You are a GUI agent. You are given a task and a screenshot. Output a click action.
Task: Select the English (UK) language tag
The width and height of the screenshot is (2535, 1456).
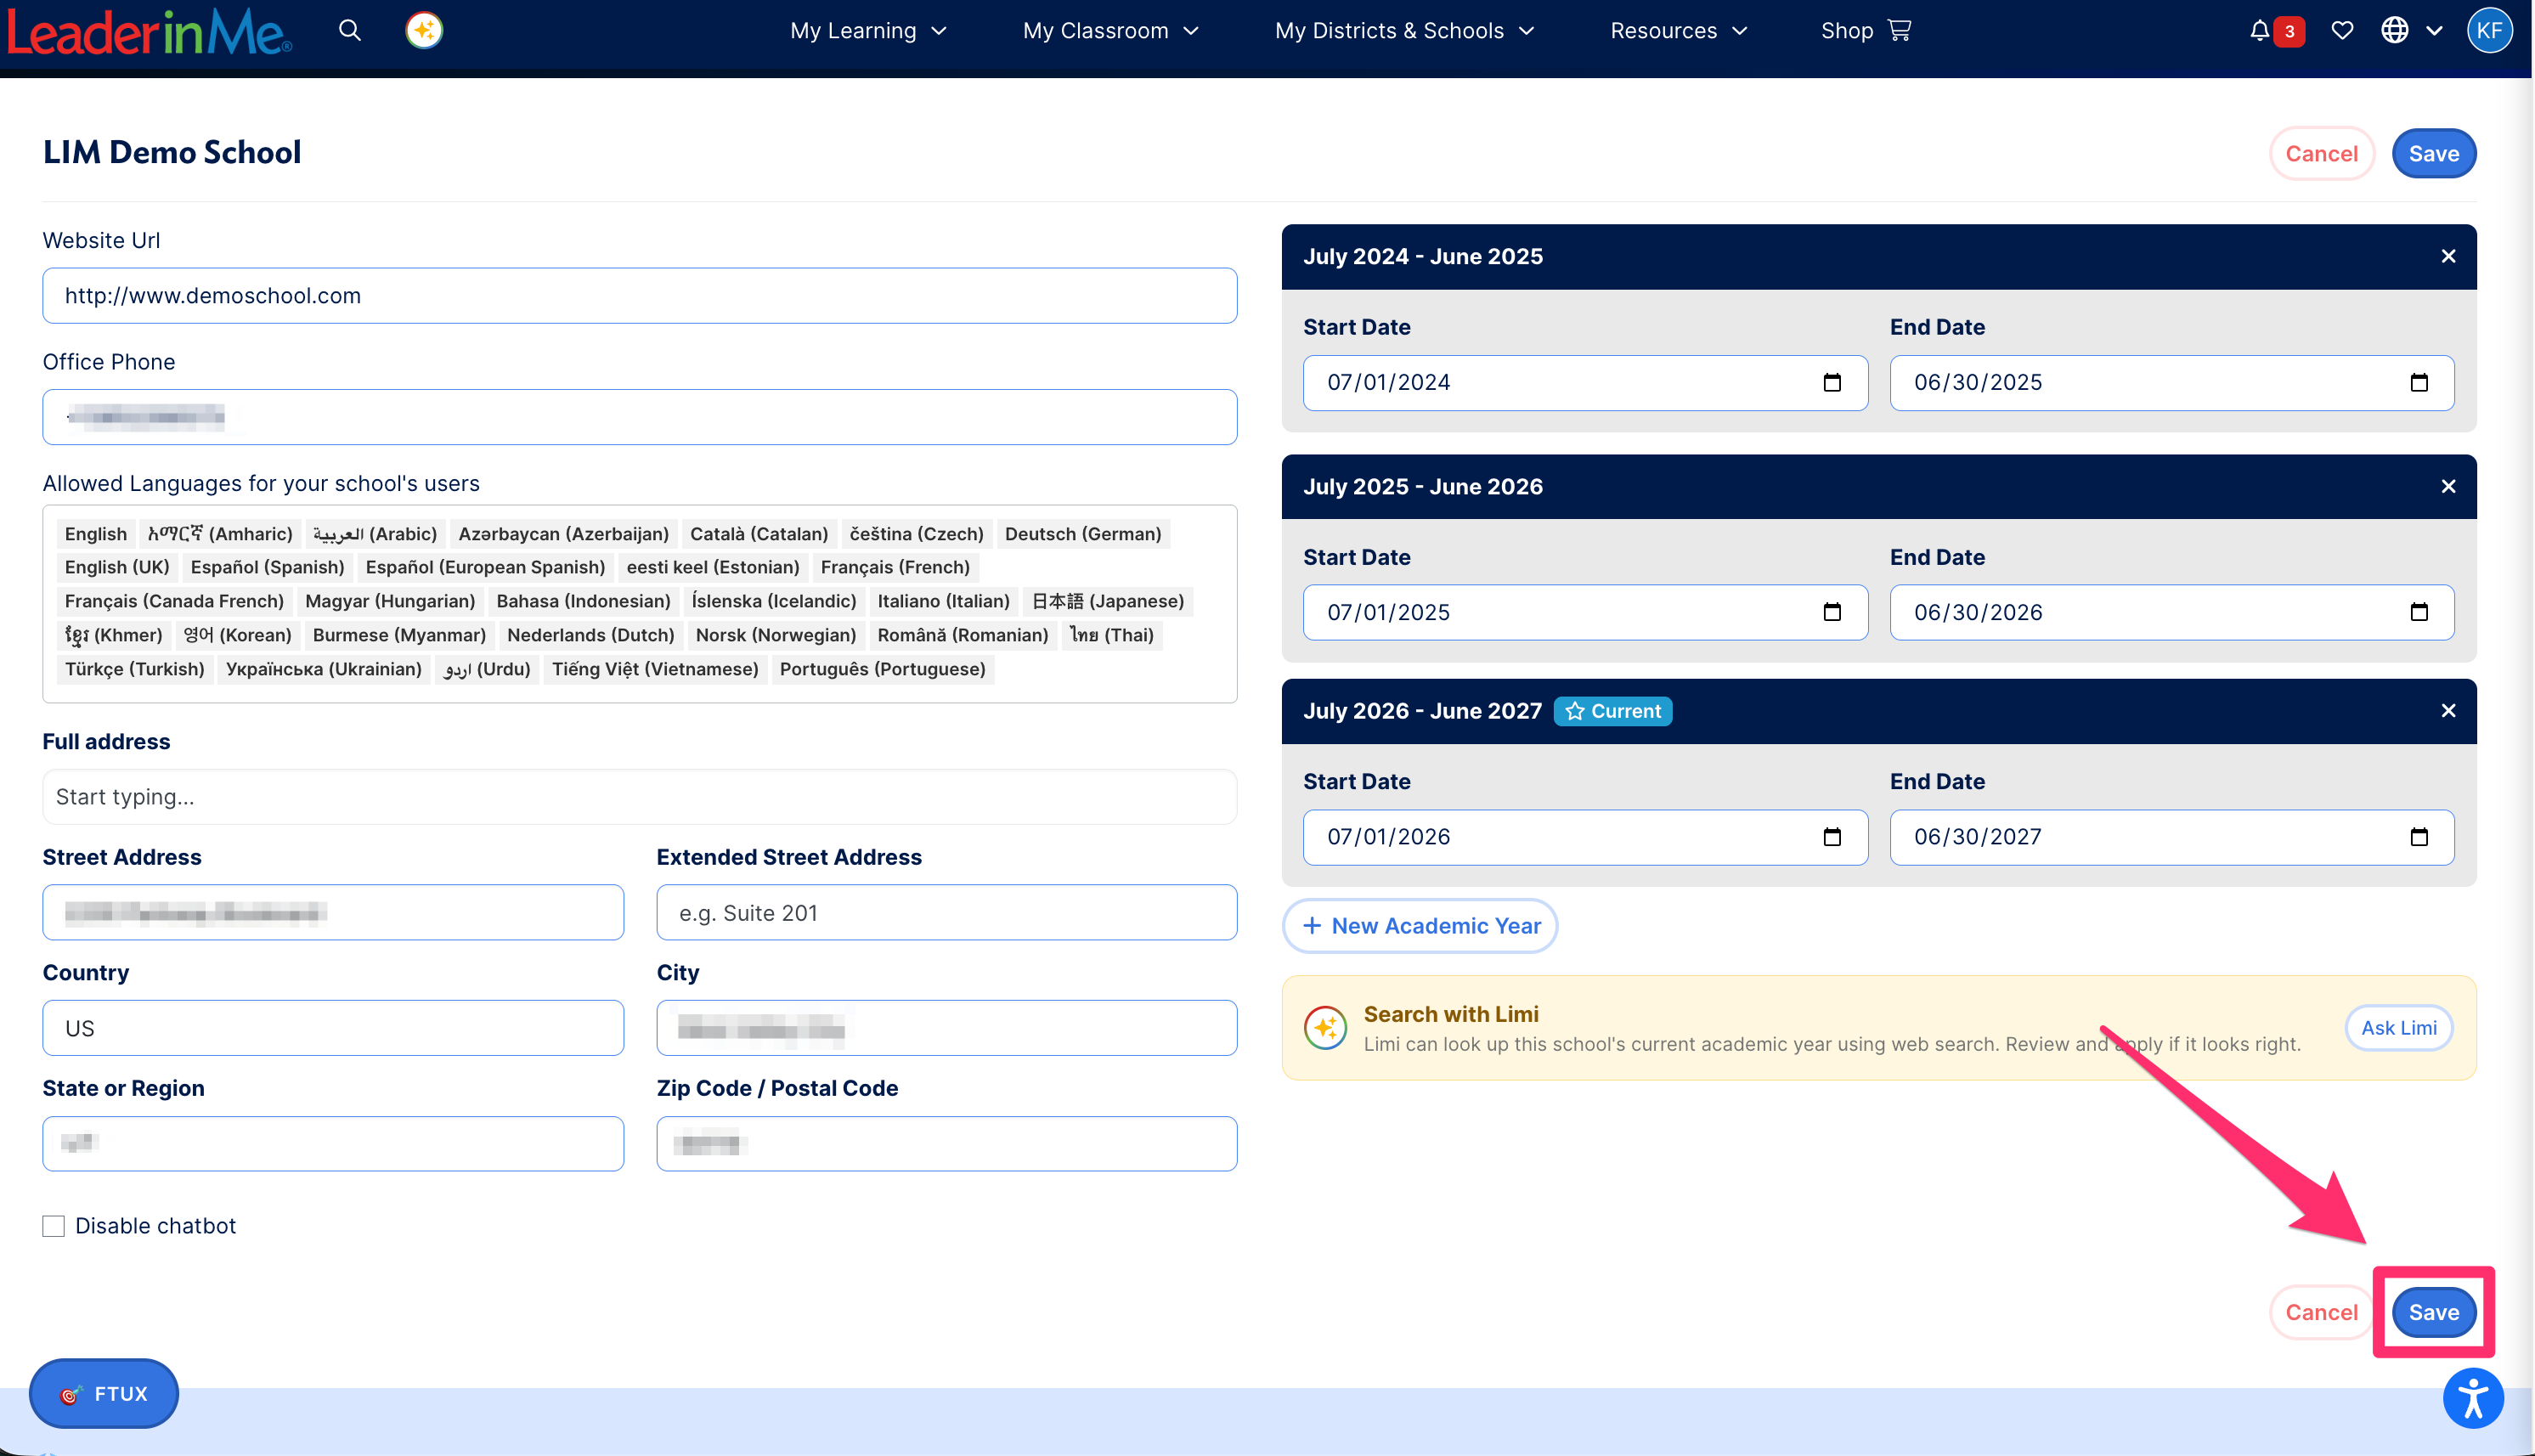pos(117,567)
